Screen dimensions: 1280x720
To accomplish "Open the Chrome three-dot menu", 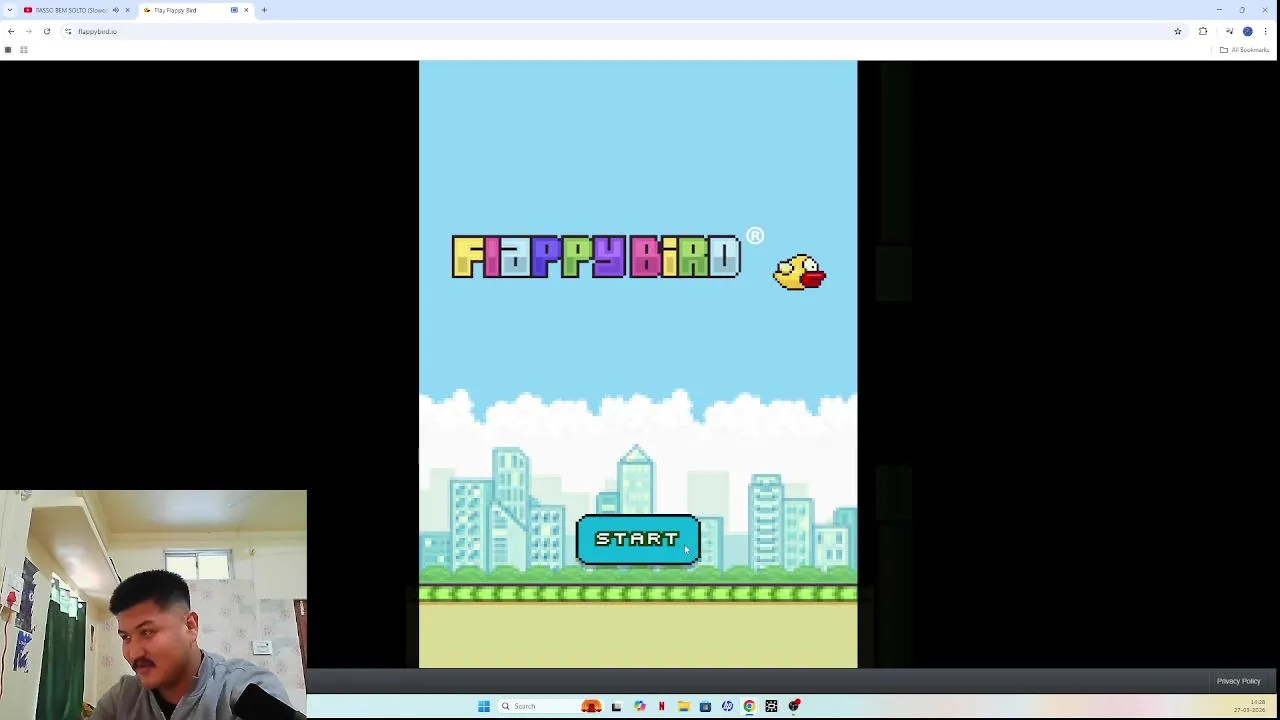I will tap(1265, 31).
